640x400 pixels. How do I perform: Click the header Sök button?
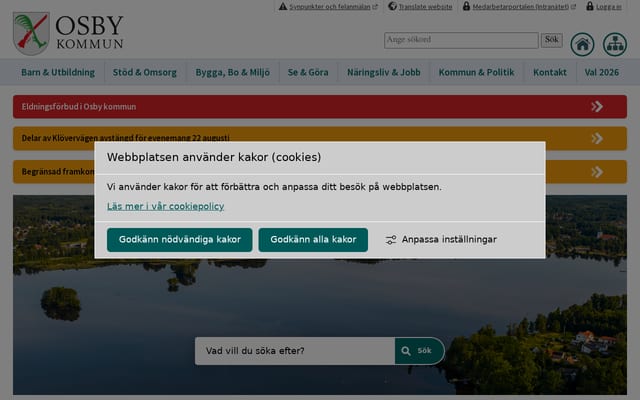point(551,40)
